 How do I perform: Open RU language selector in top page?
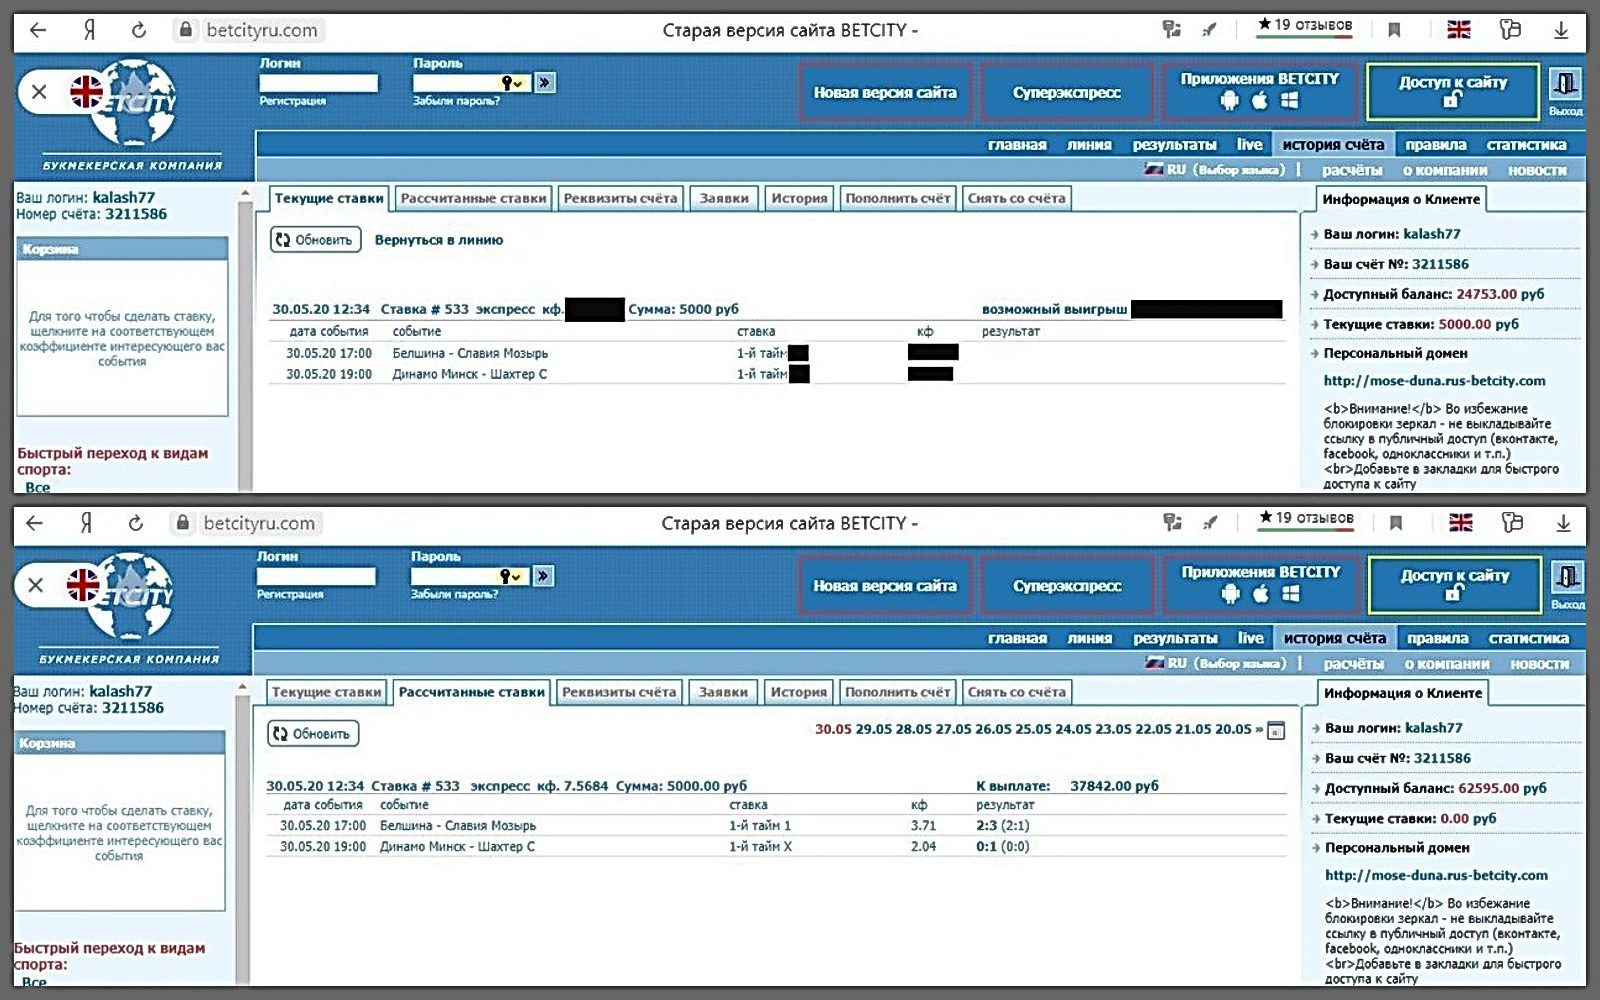pos(1216,170)
